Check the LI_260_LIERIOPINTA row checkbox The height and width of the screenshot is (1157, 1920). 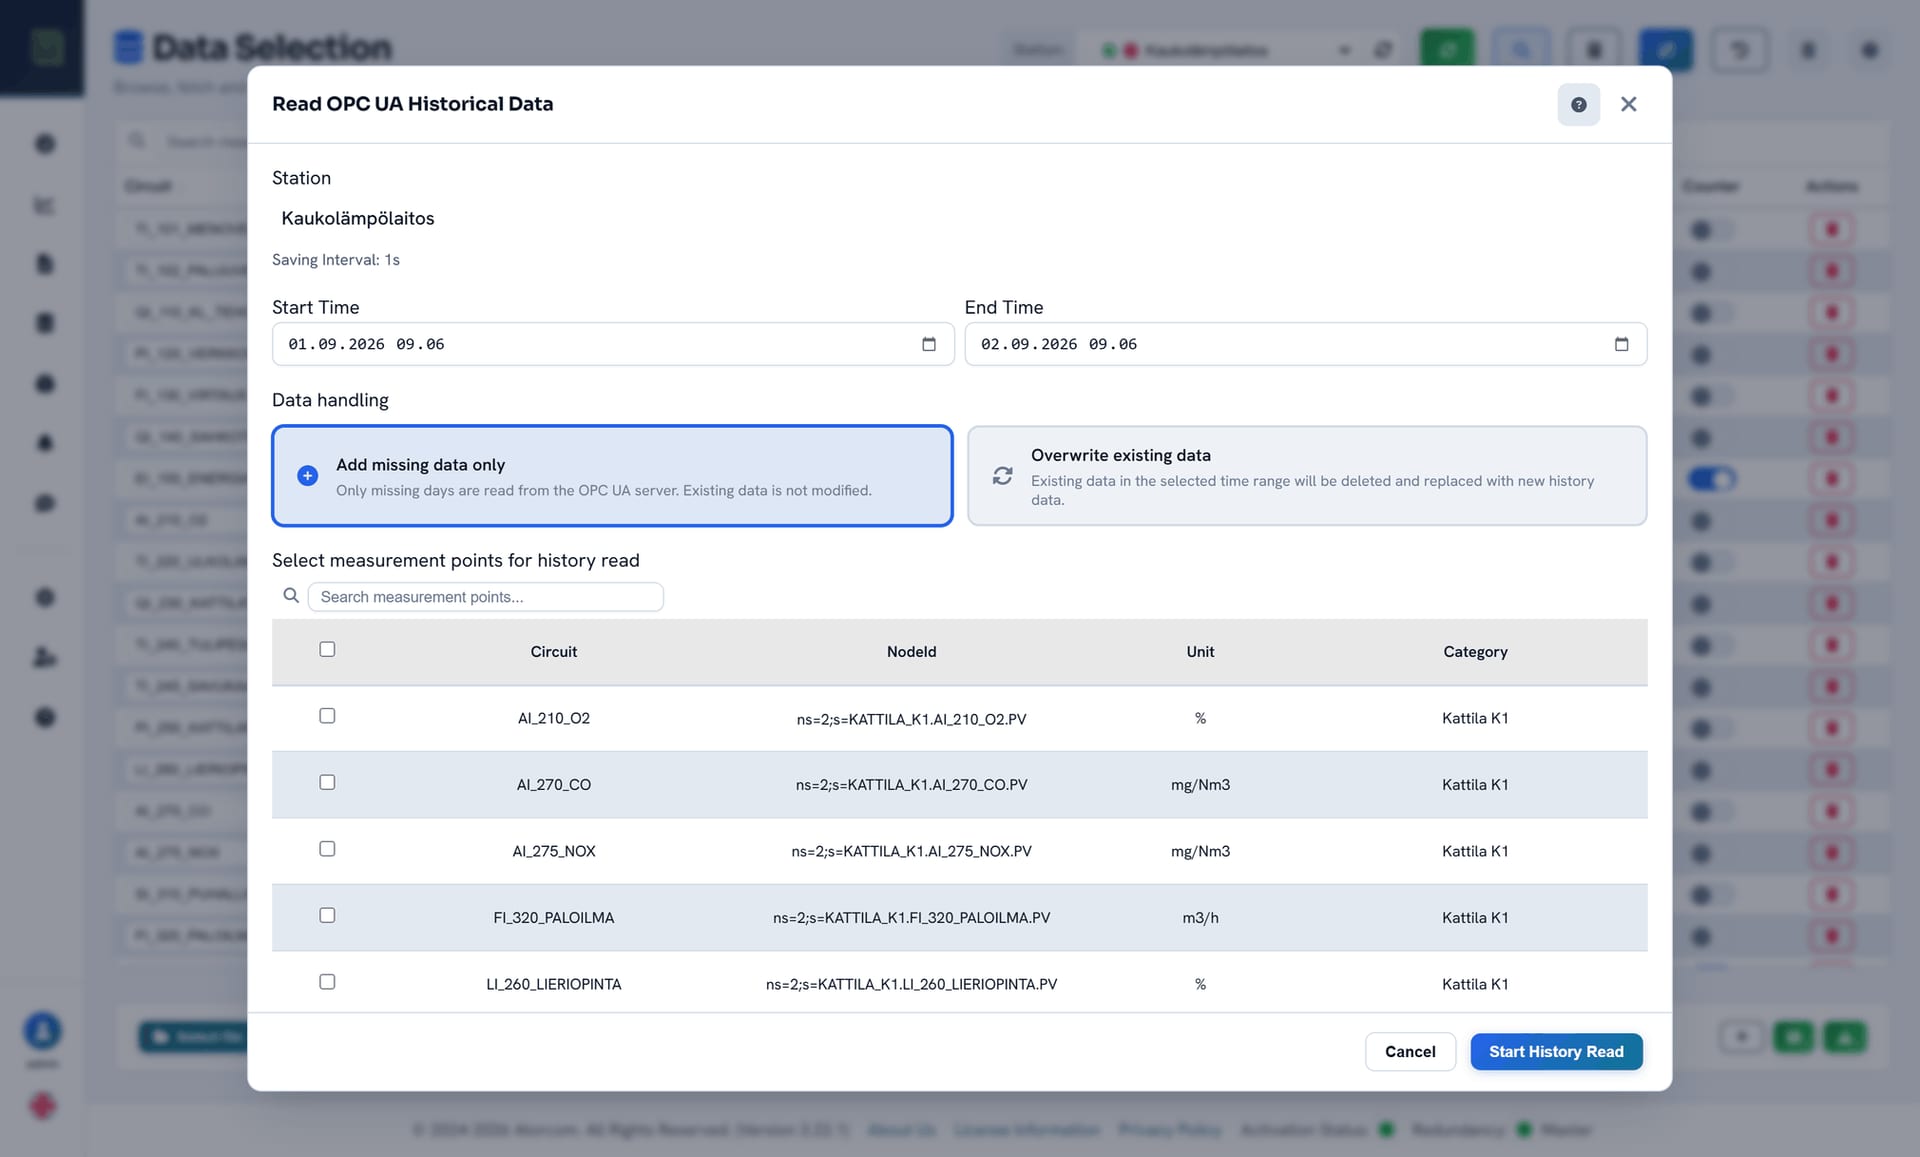tap(327, 982)
